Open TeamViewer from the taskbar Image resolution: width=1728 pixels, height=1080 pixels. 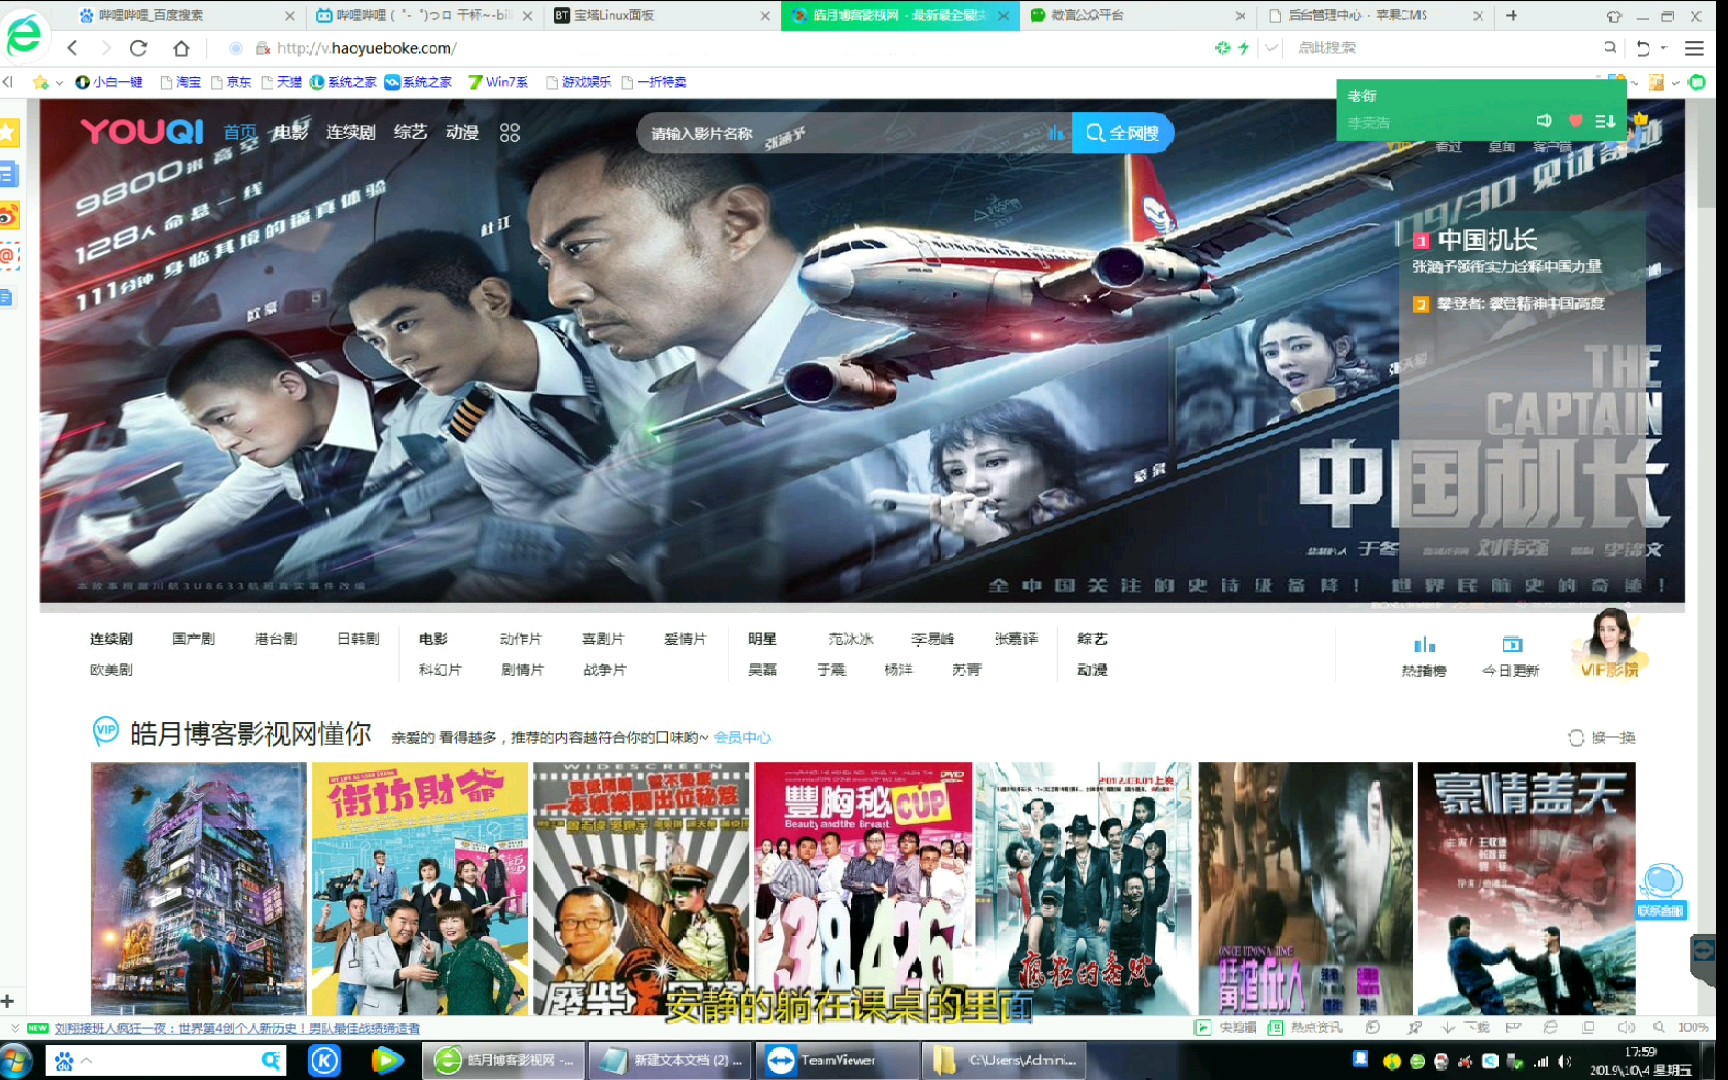(838, 1060)
